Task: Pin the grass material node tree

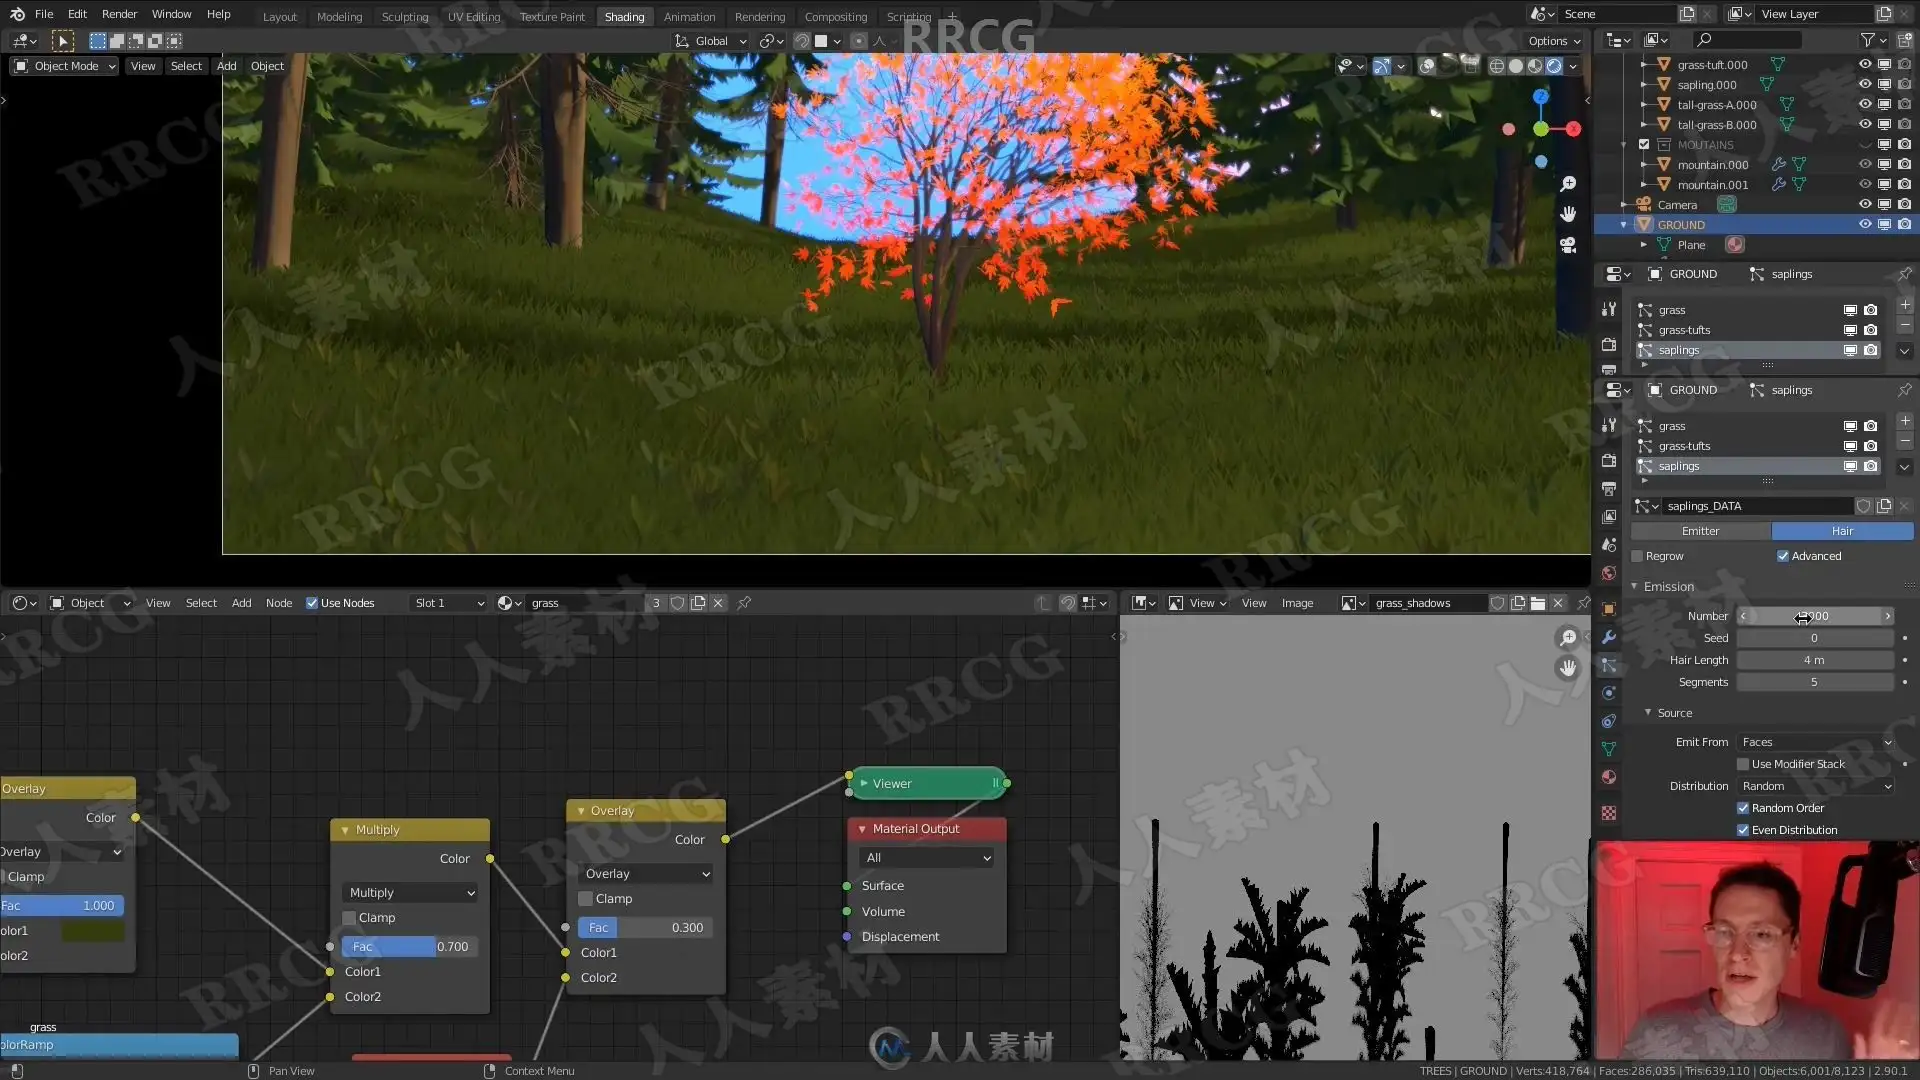Action: point(744,603)
